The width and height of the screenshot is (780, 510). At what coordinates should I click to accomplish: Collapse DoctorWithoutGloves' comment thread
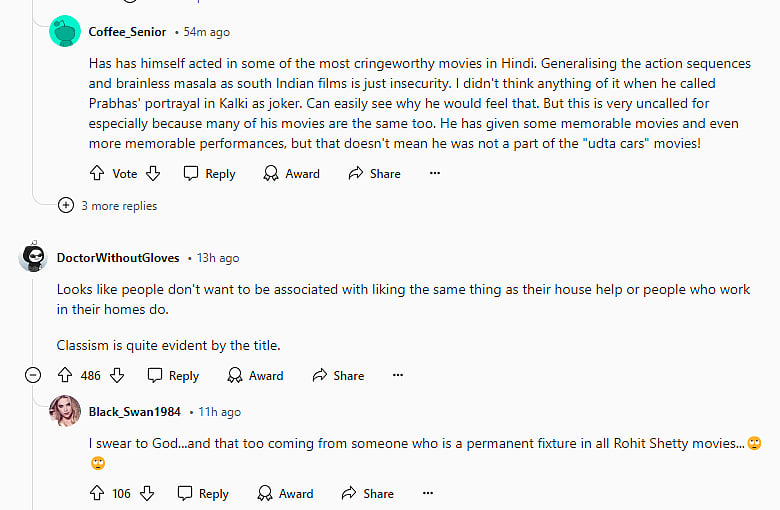click(x=33, y=375)
